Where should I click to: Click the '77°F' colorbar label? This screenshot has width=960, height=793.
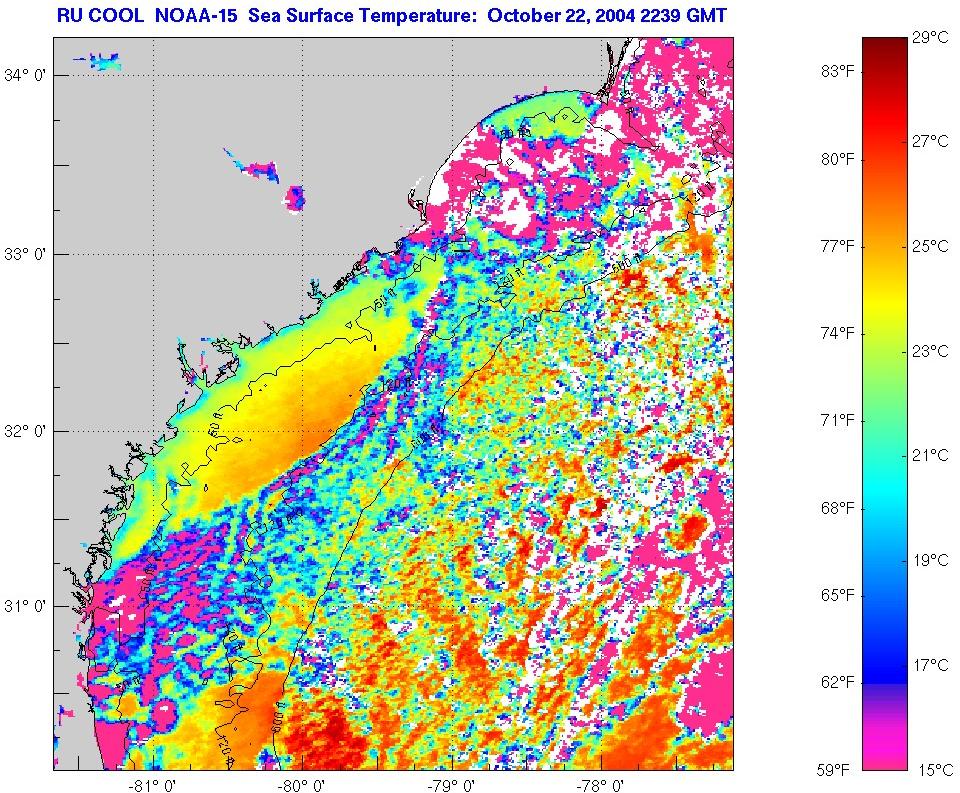(x=838, y=246)
